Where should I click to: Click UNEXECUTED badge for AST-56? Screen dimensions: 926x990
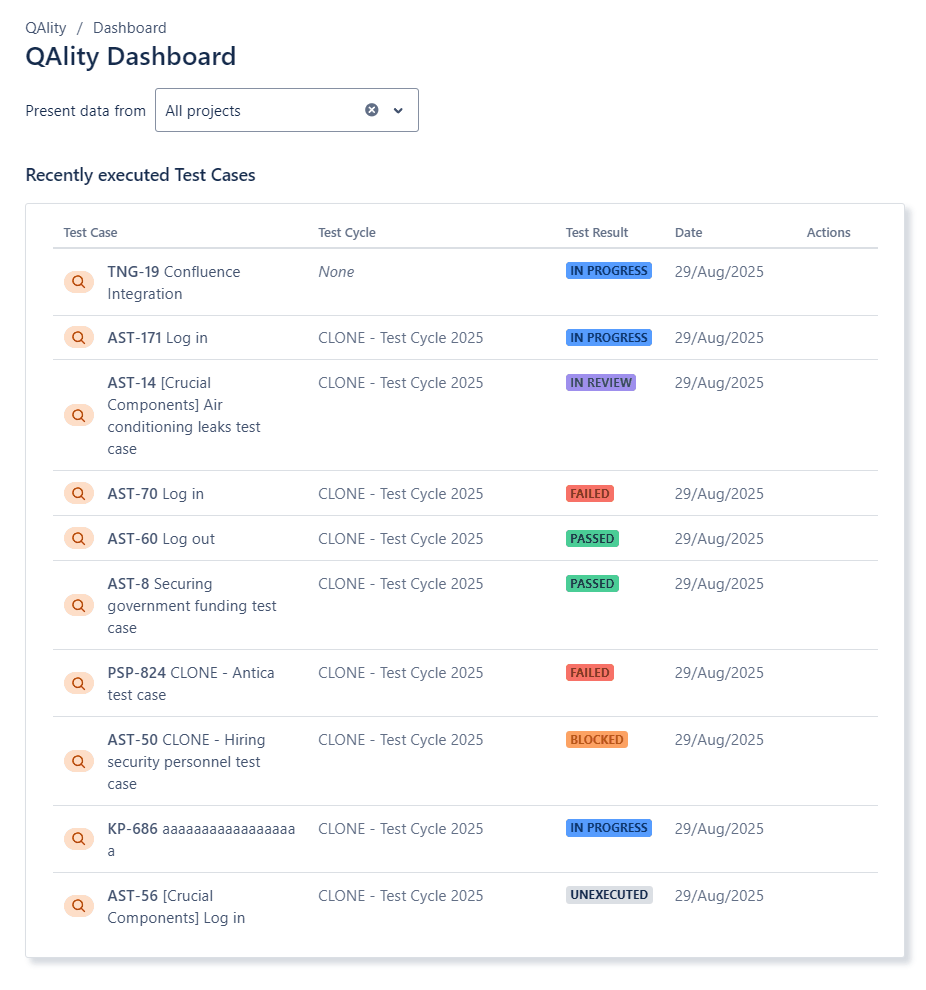pos(609,894)
